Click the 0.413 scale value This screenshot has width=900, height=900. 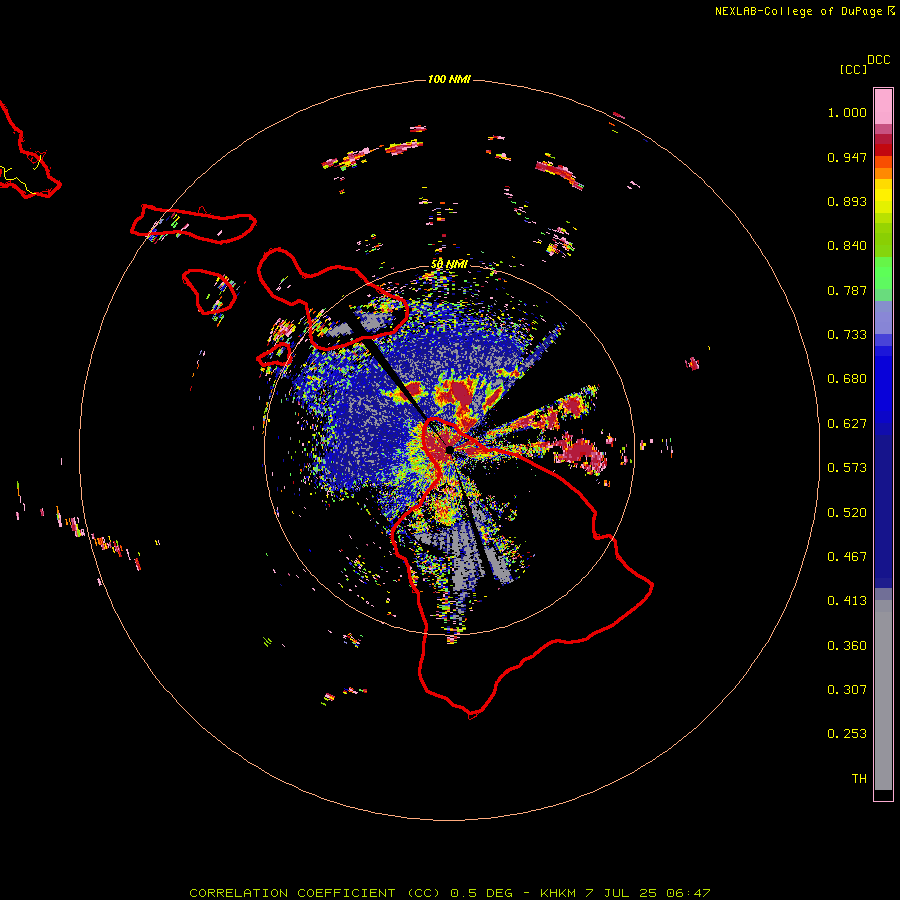(x=847, y=601)
